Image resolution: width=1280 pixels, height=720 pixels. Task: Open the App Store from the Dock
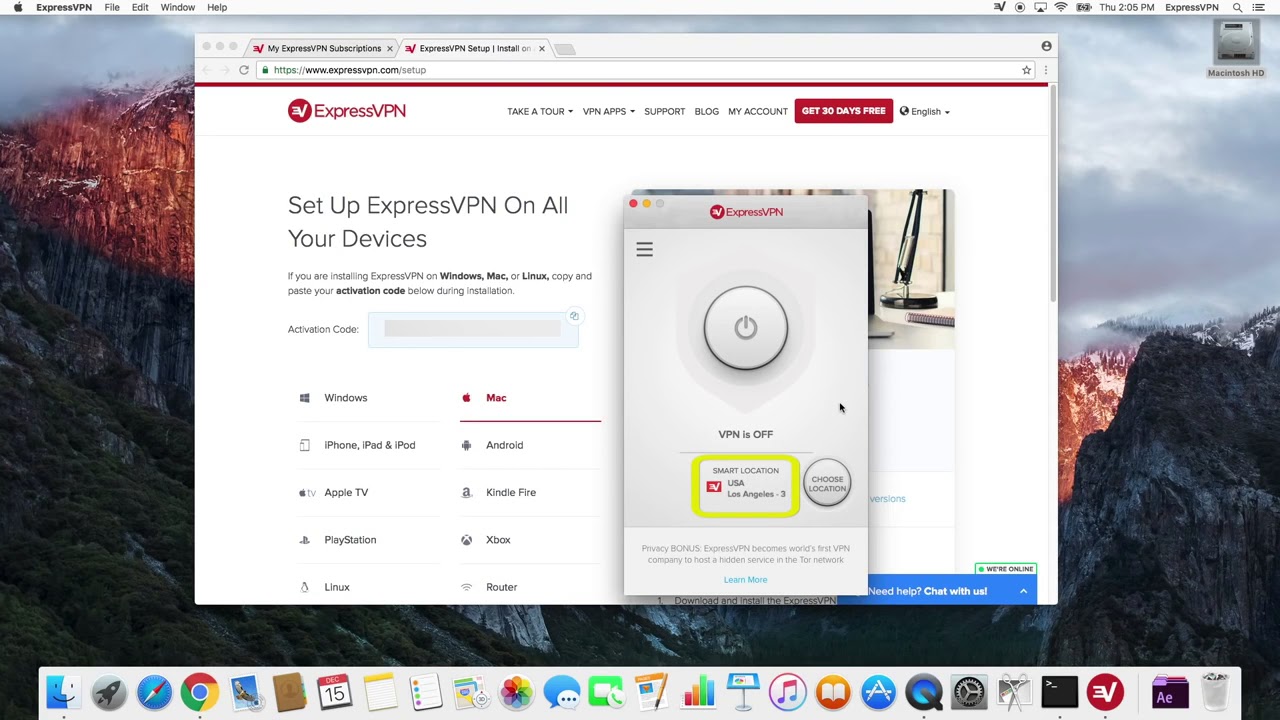tap(878, 692)
